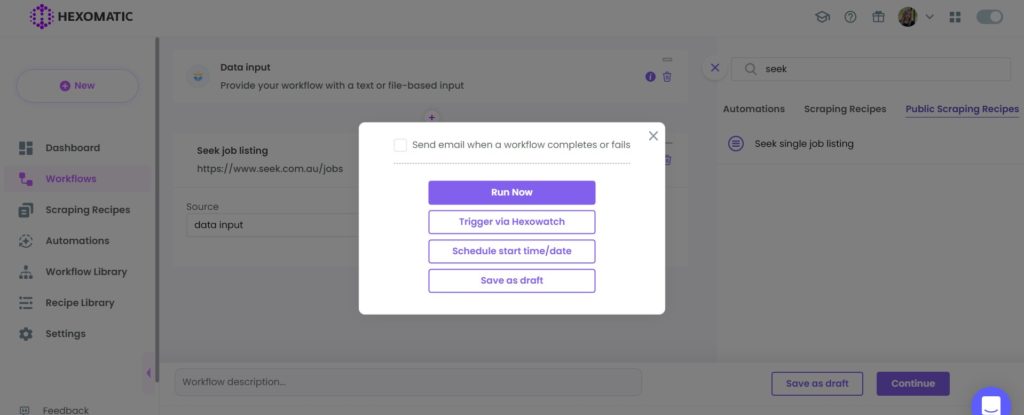Delete the Data input step via trash icon

(667, 76)
